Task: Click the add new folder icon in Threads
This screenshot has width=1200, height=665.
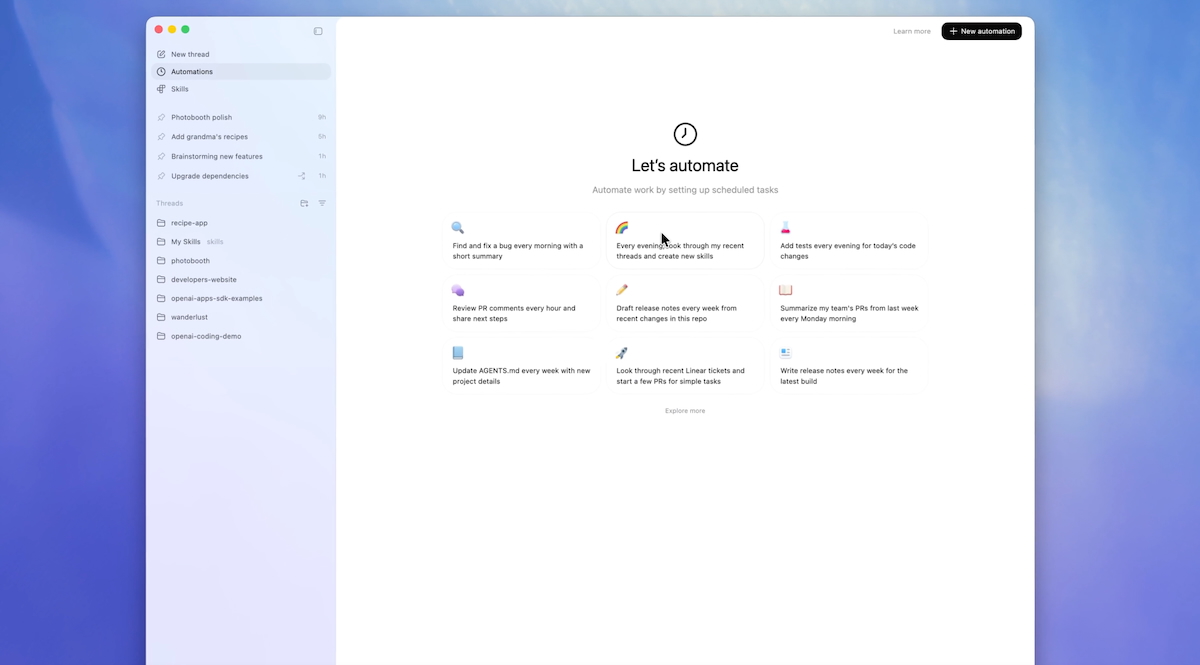Action: 304,203
